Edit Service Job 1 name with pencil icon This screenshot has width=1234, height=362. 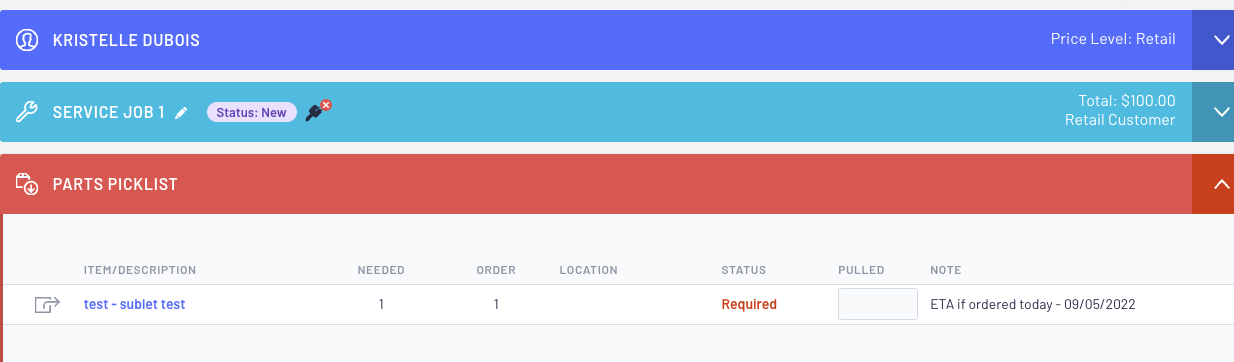pyautogui.click(x=181, y=113)
